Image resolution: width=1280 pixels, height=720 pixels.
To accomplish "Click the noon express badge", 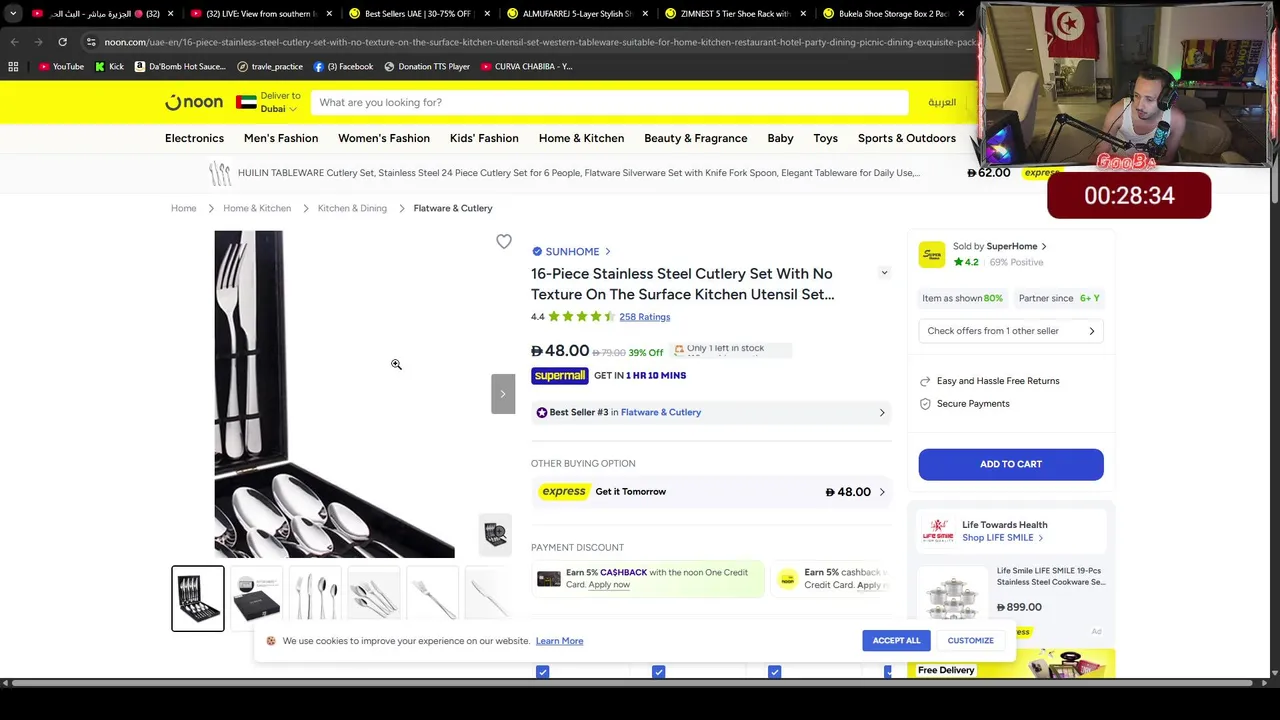I will [563, 491].
